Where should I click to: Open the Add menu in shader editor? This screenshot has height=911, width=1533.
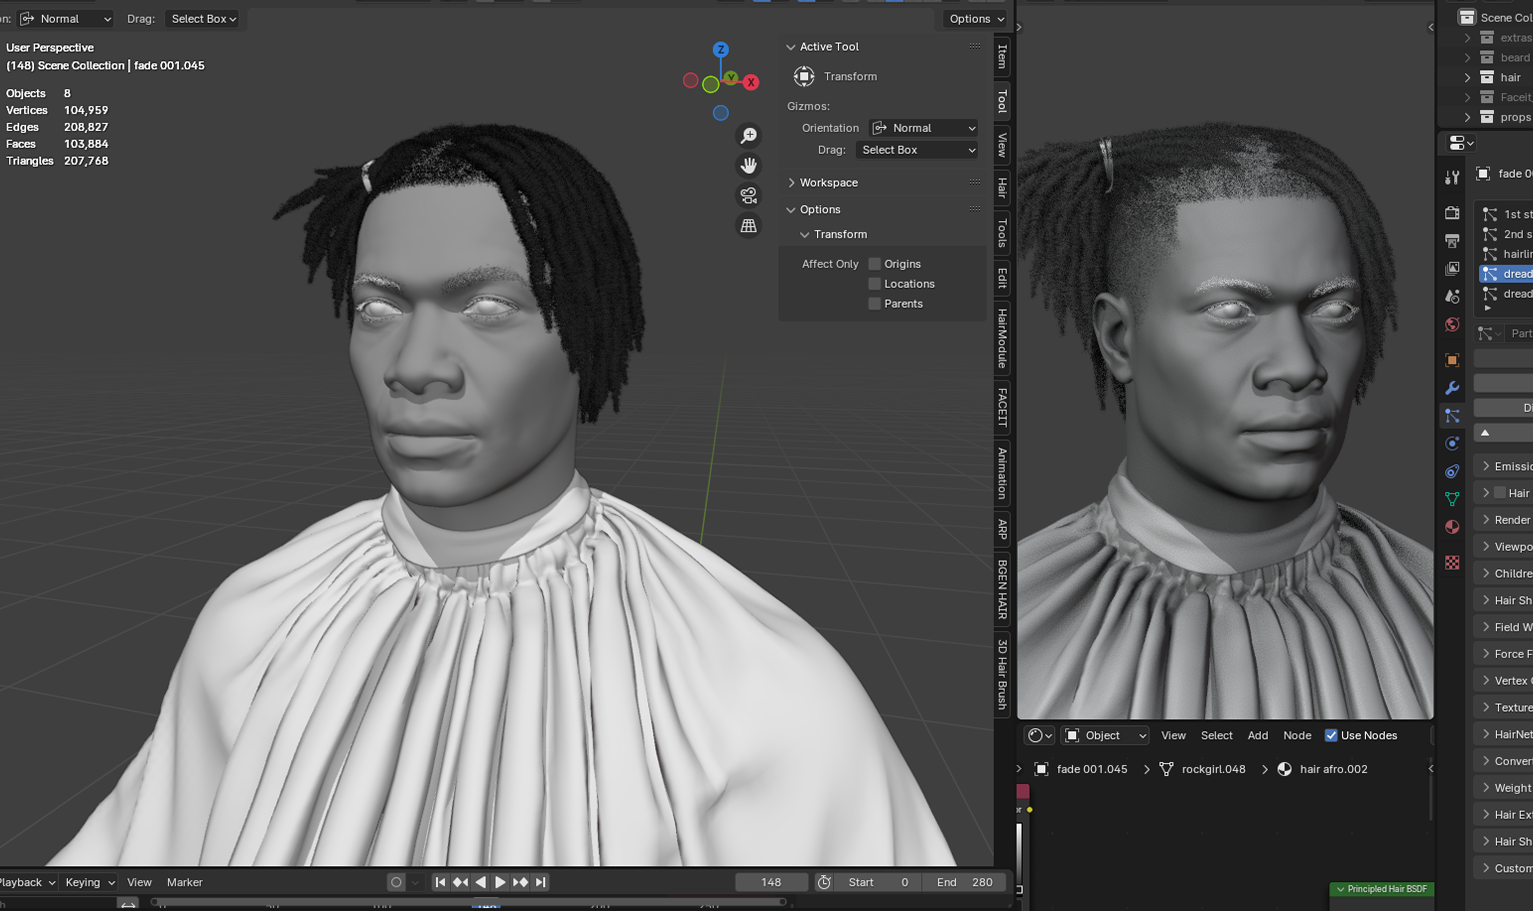coord(1258,735)
